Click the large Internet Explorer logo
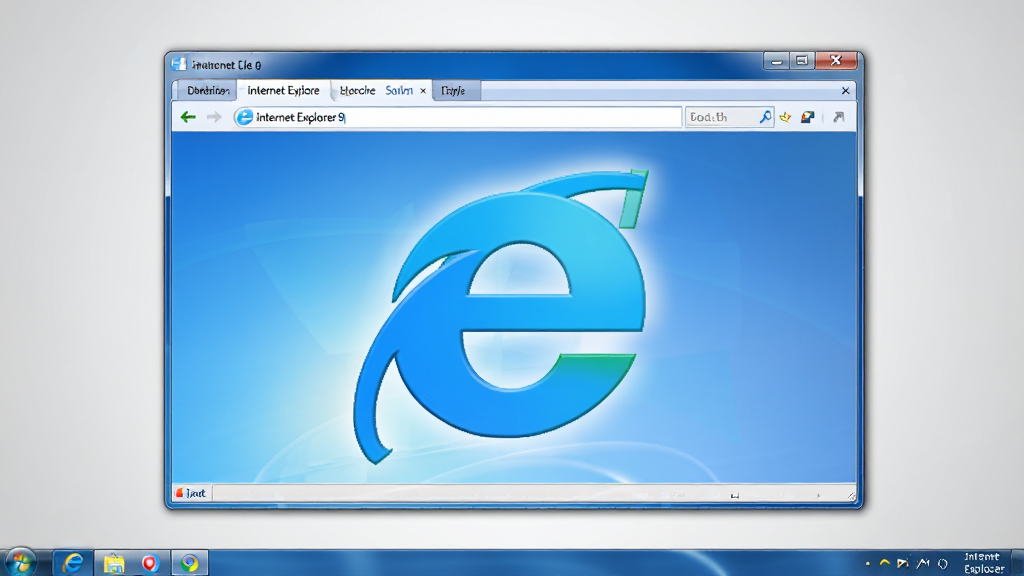Screen dimensions: 1024x576 [x=502, y=315]
